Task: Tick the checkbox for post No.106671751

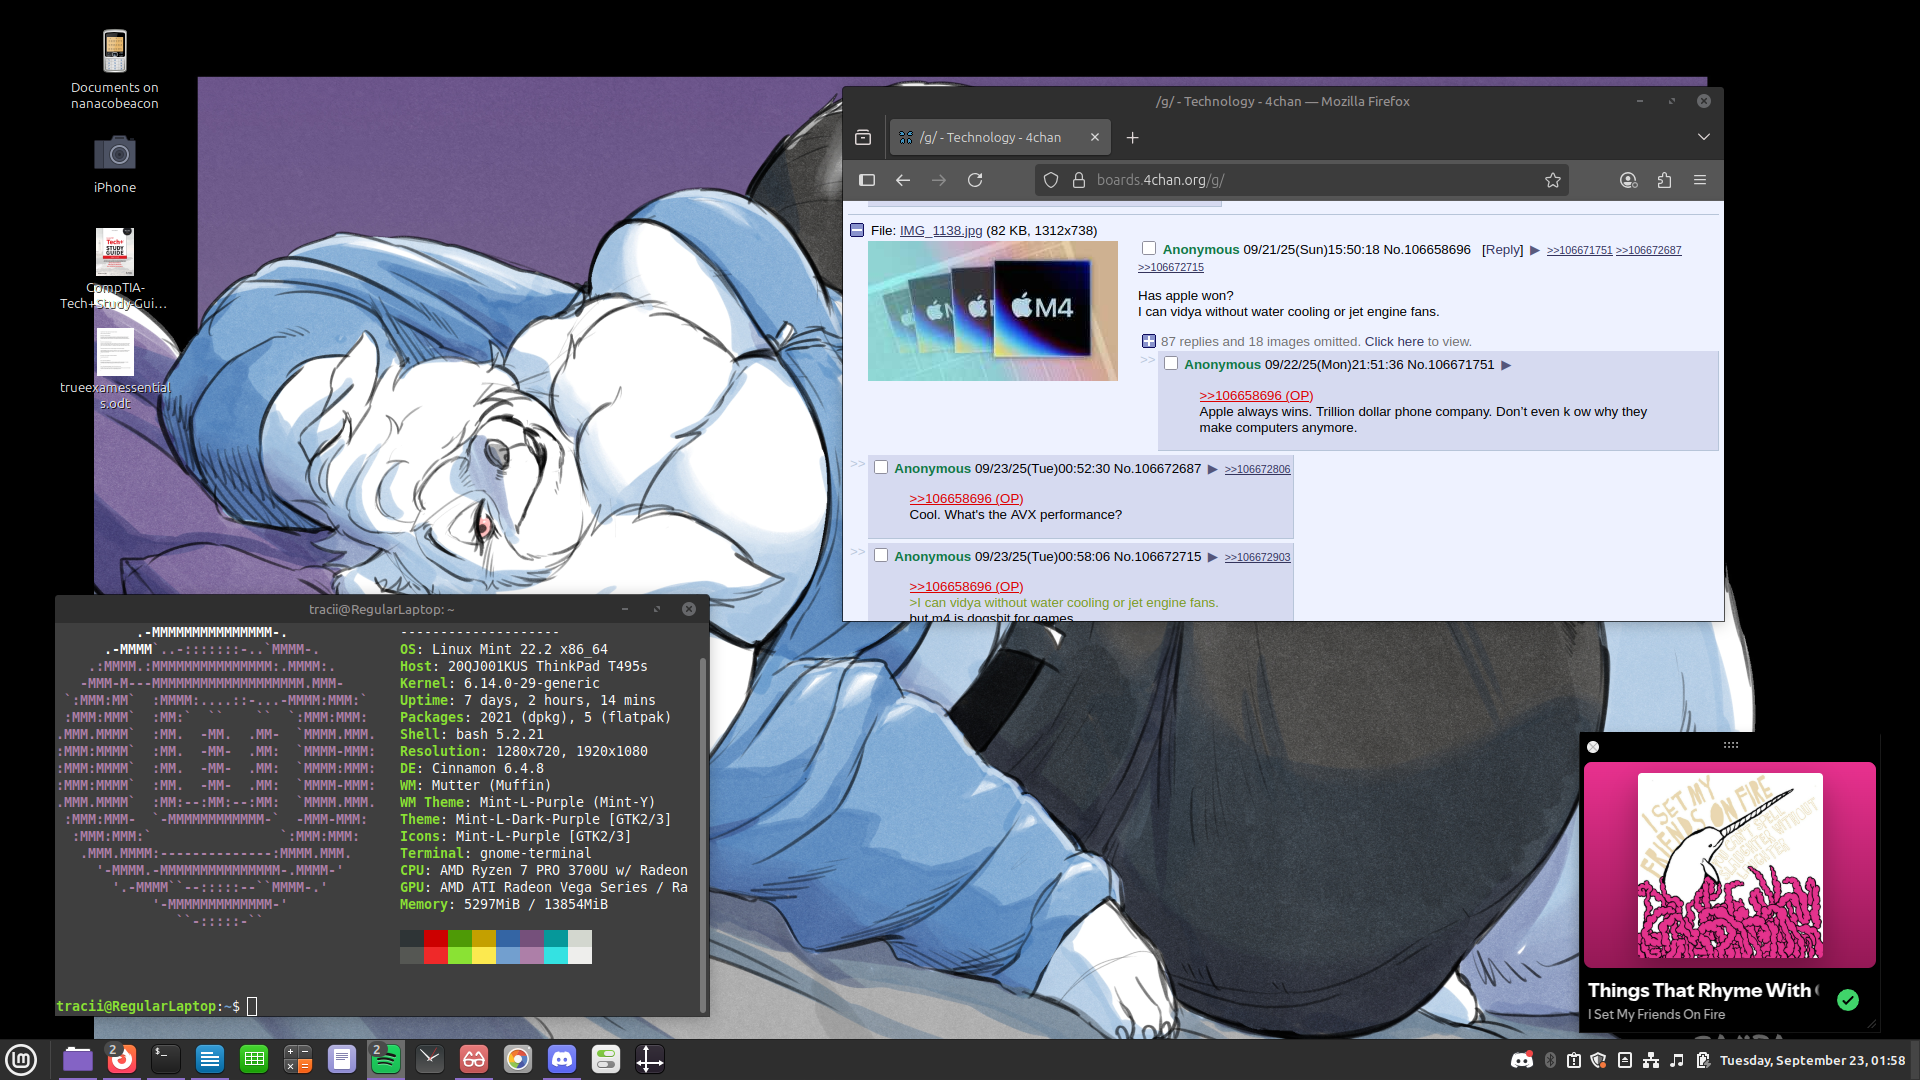Action: pyautogui.click(x=1171, y=363)
